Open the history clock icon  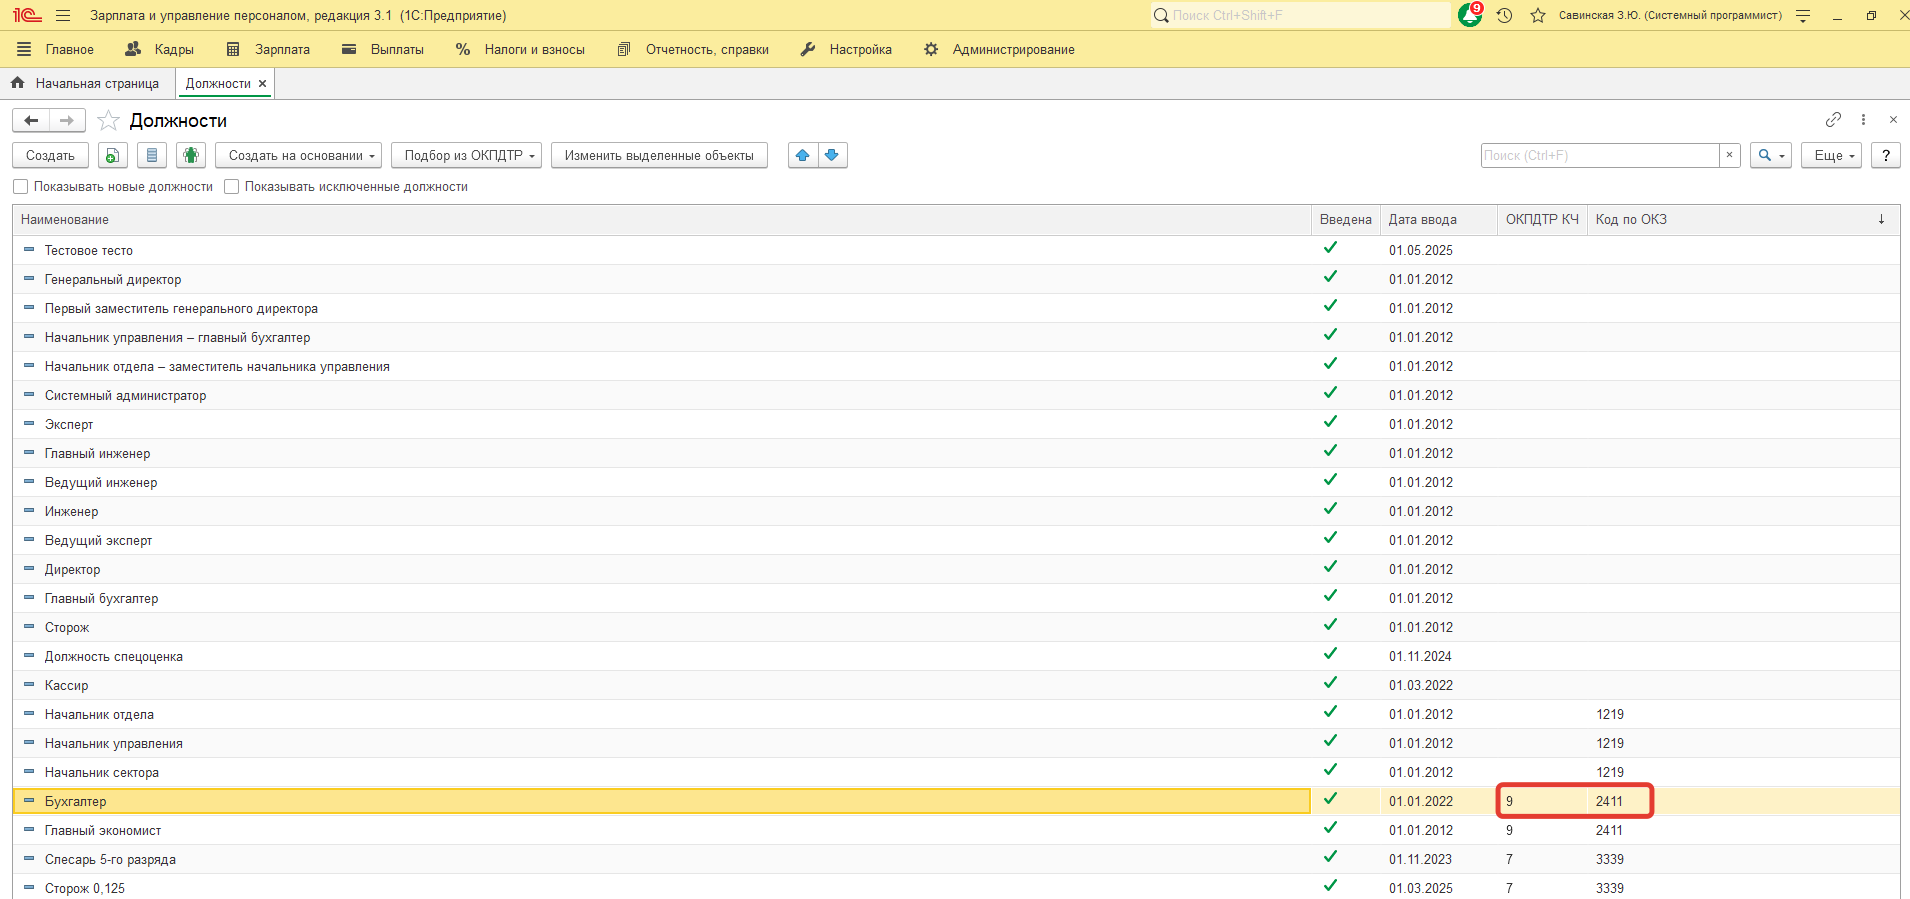click(x=1504, y=16)
